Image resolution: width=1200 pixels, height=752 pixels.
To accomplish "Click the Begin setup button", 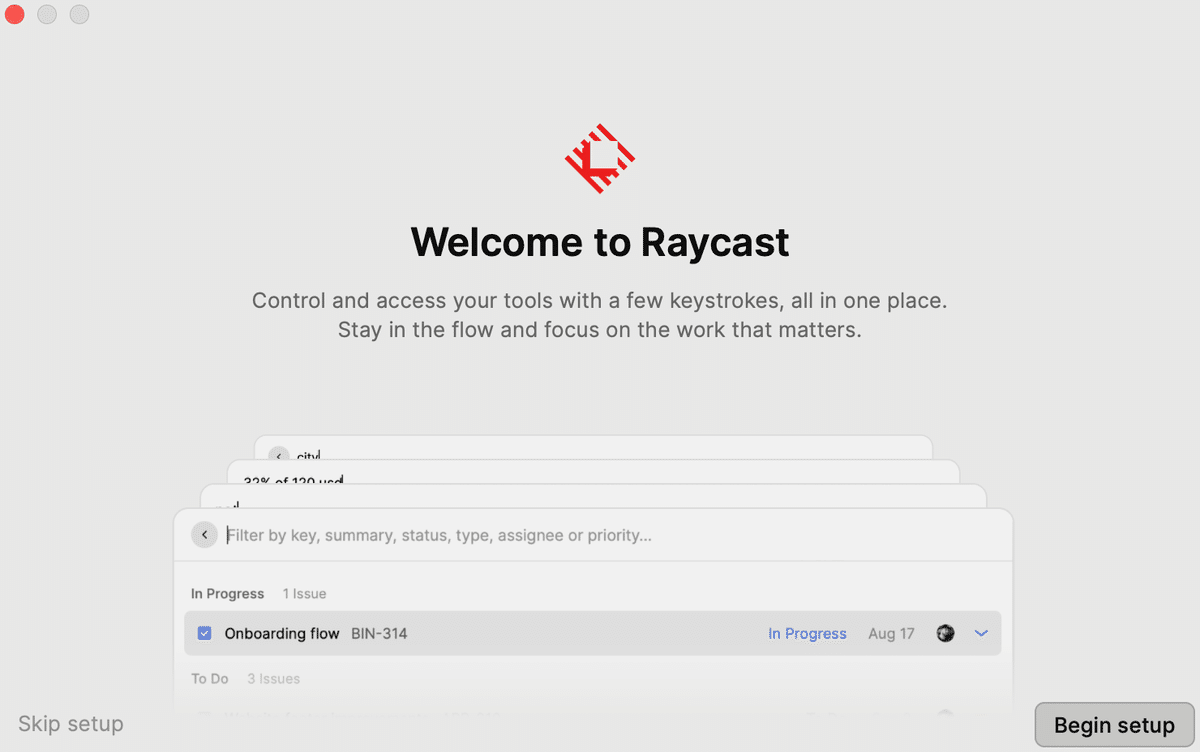I will pyautogui.click(x=1114, y=725).
